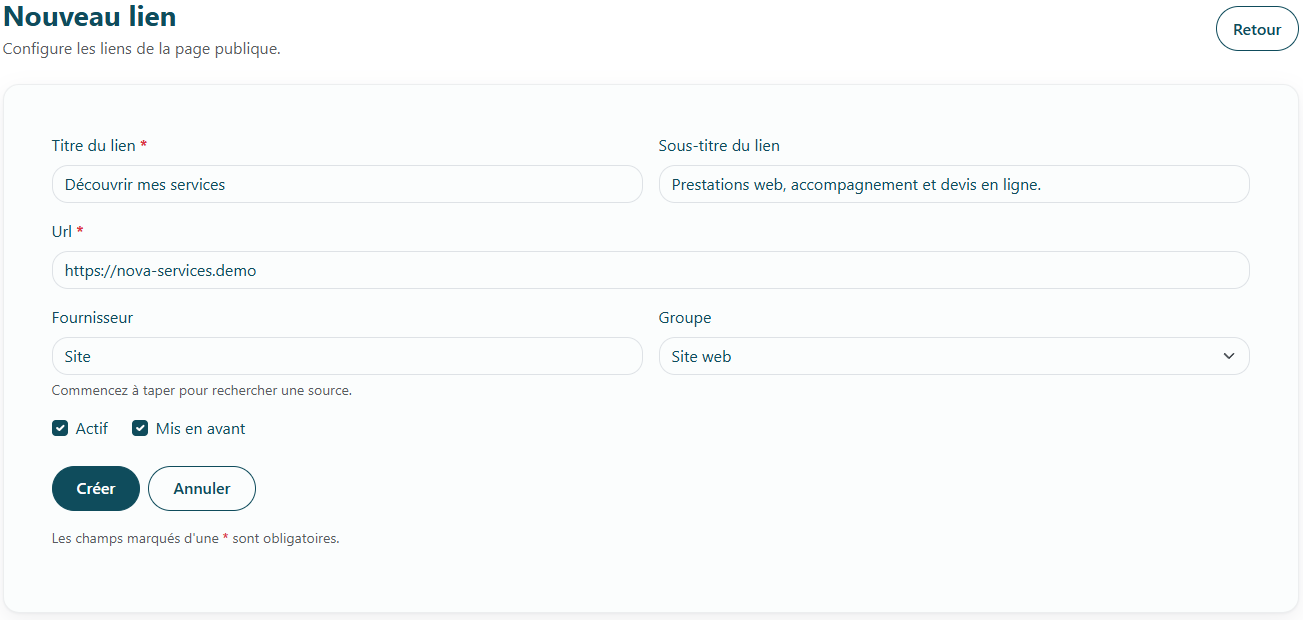The height and width of the screenshot is (620, 1303).
Task: Click the chevron arrow in the Groupe select
Action: tap(1229, 356)
